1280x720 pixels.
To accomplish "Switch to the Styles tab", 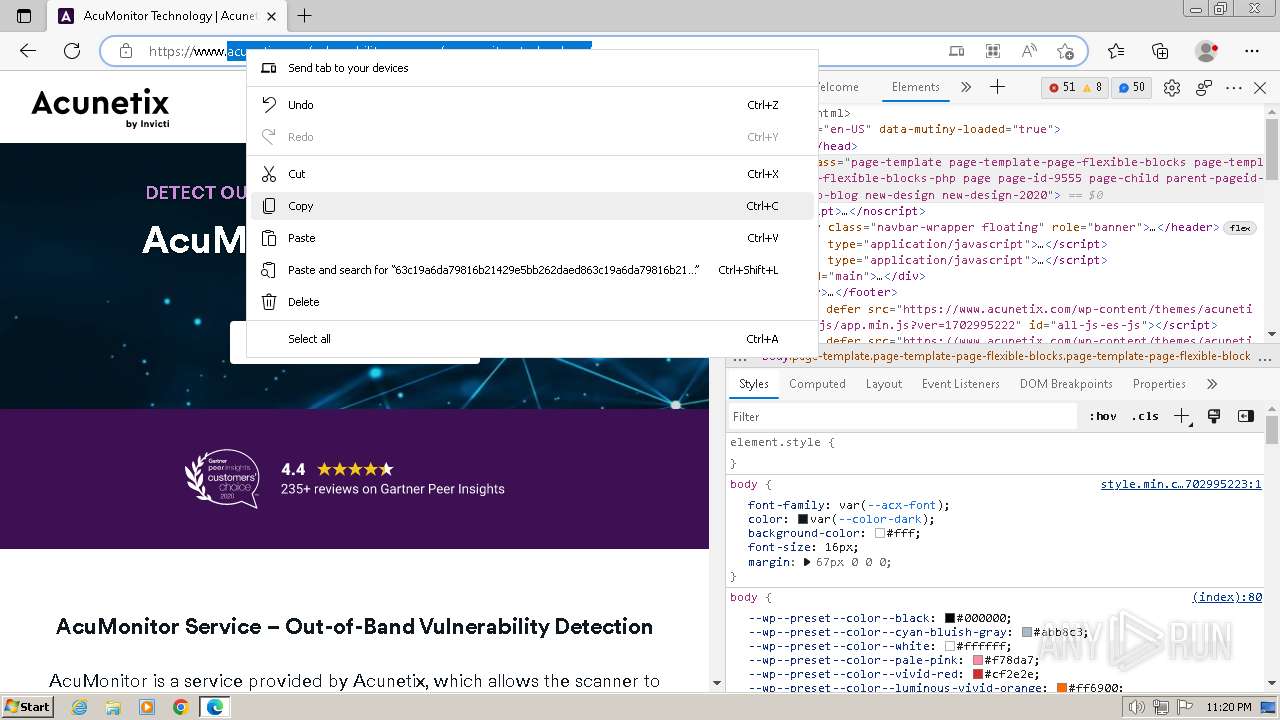I will point(754,384).
